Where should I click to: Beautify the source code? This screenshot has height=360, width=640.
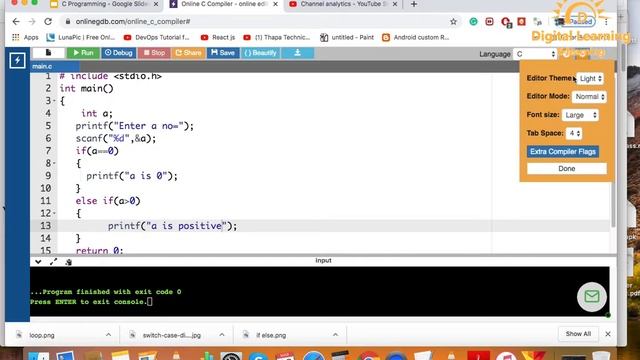point(260,53)
